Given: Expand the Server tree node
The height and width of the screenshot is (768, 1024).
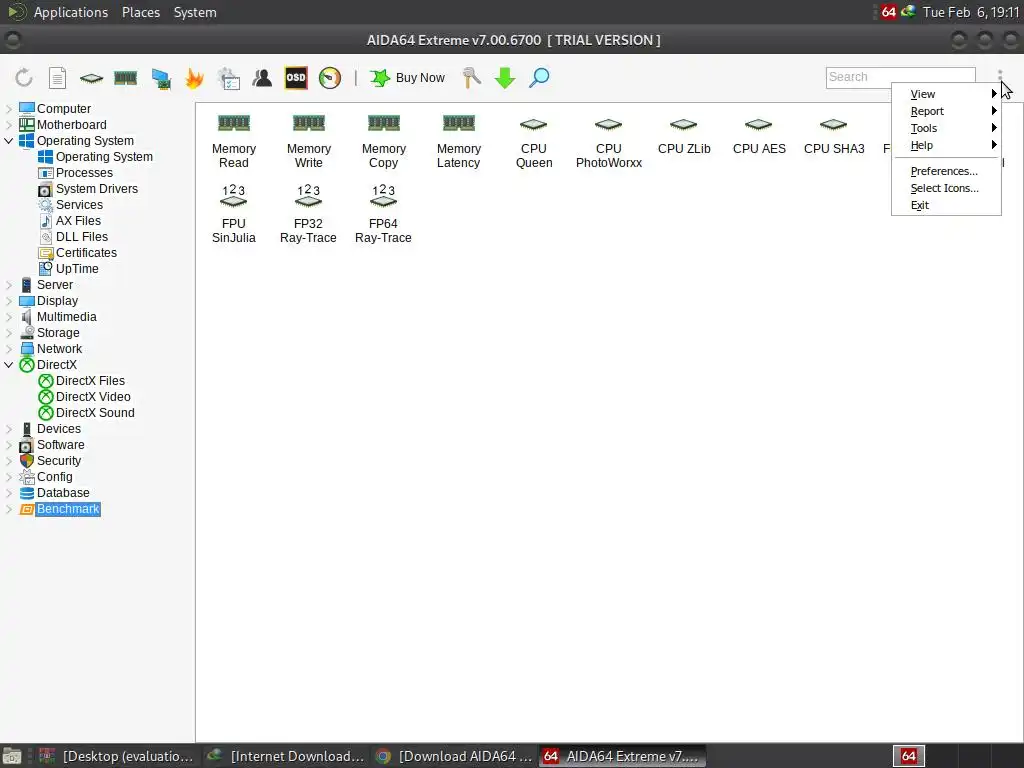Looking at the screenshot, I should [x=9, y=285].
